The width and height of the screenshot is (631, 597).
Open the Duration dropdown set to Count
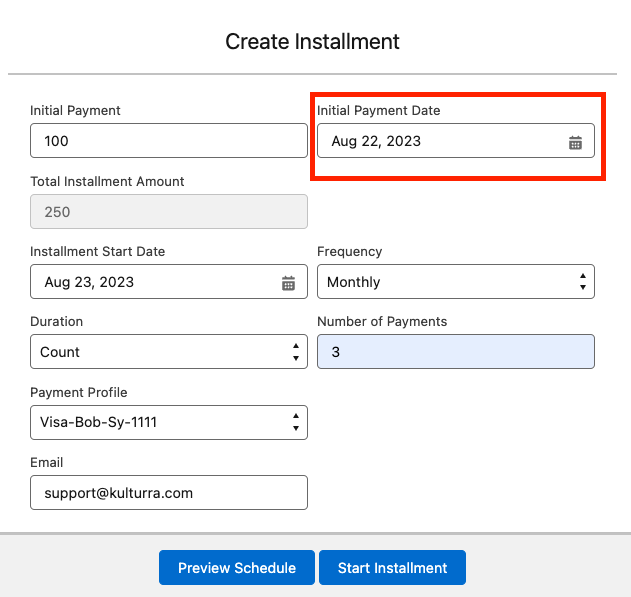(168, 352)
